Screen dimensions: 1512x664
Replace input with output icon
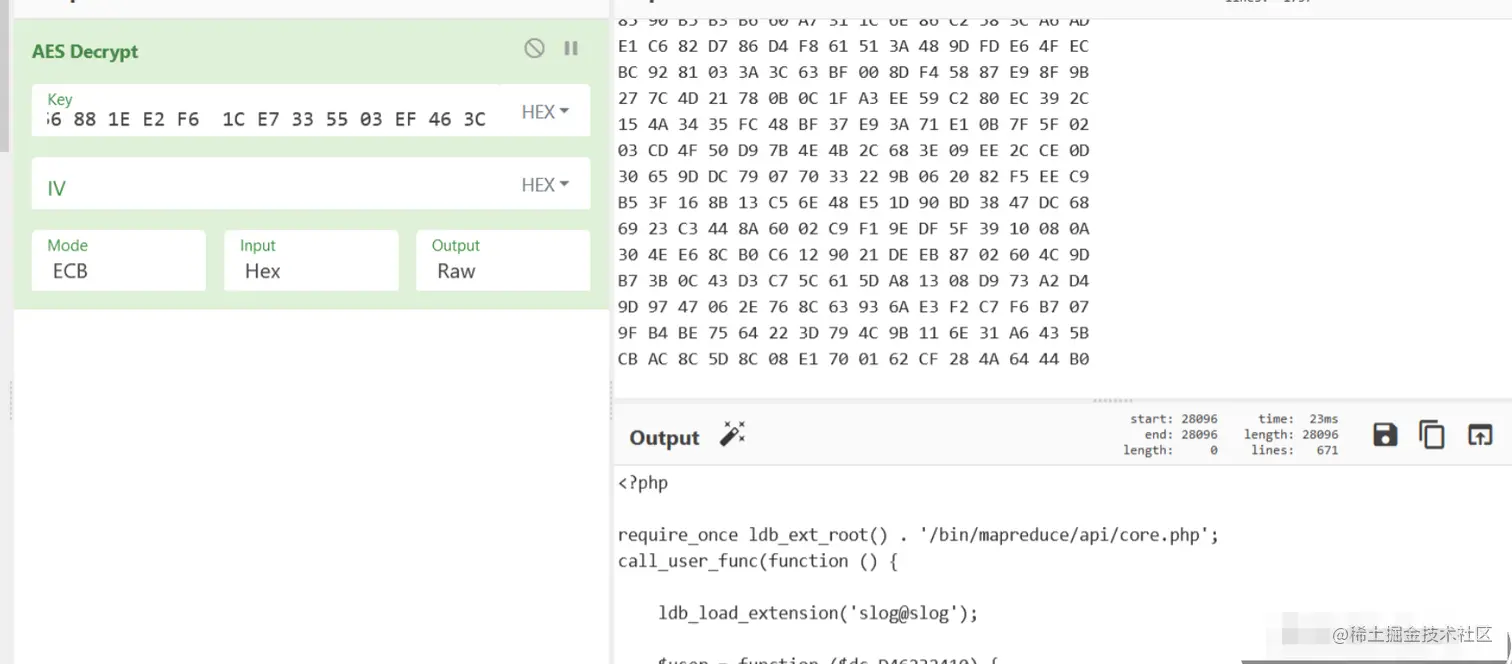(1480, 435)
